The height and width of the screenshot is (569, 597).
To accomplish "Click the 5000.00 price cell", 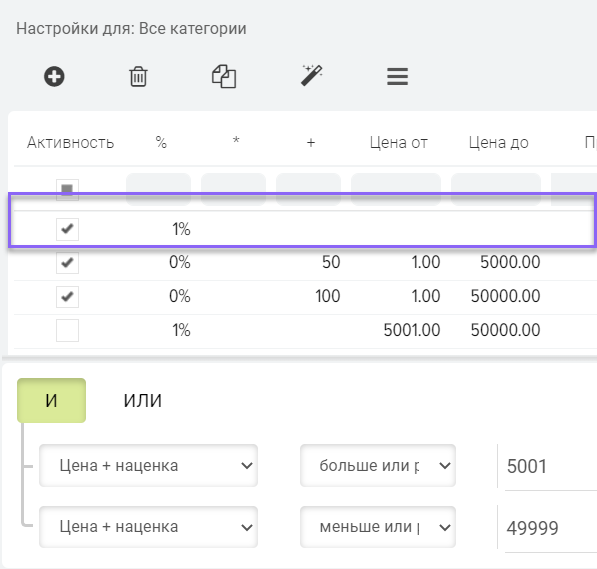I will (x=510, y=262).
